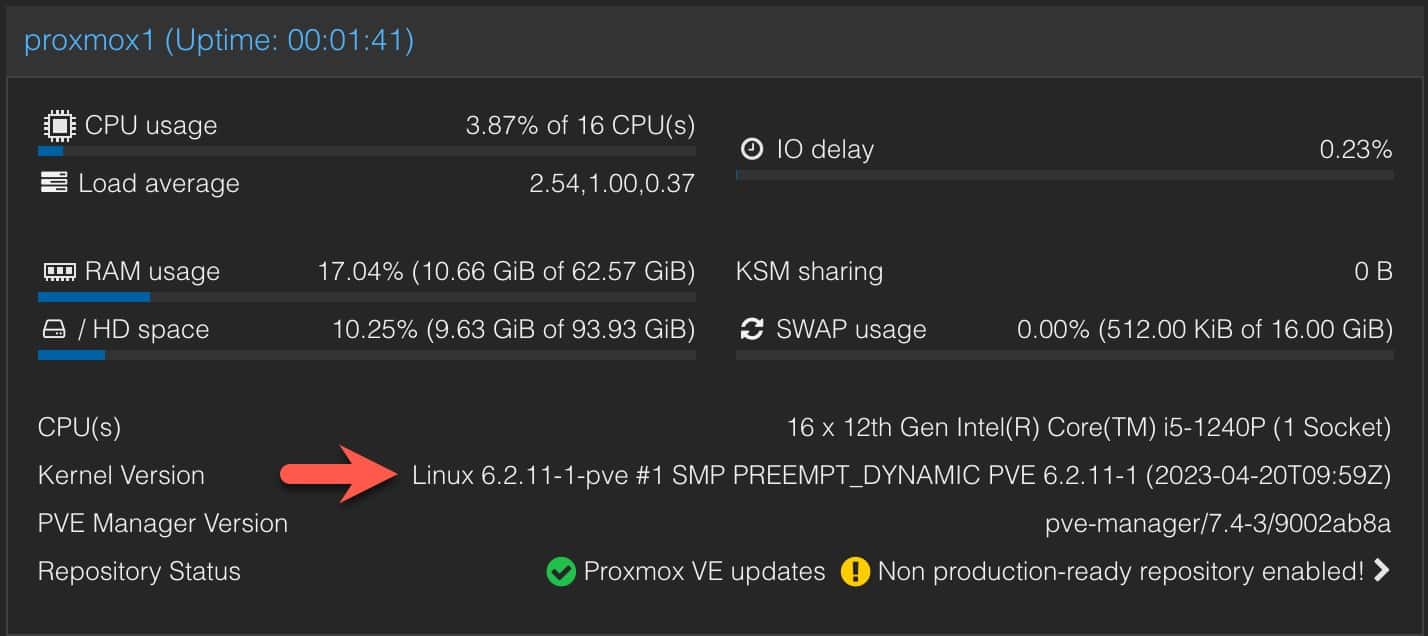1428x636 pixels.
Task: Click the IO delay progress bar
Action: [1064, 175]
